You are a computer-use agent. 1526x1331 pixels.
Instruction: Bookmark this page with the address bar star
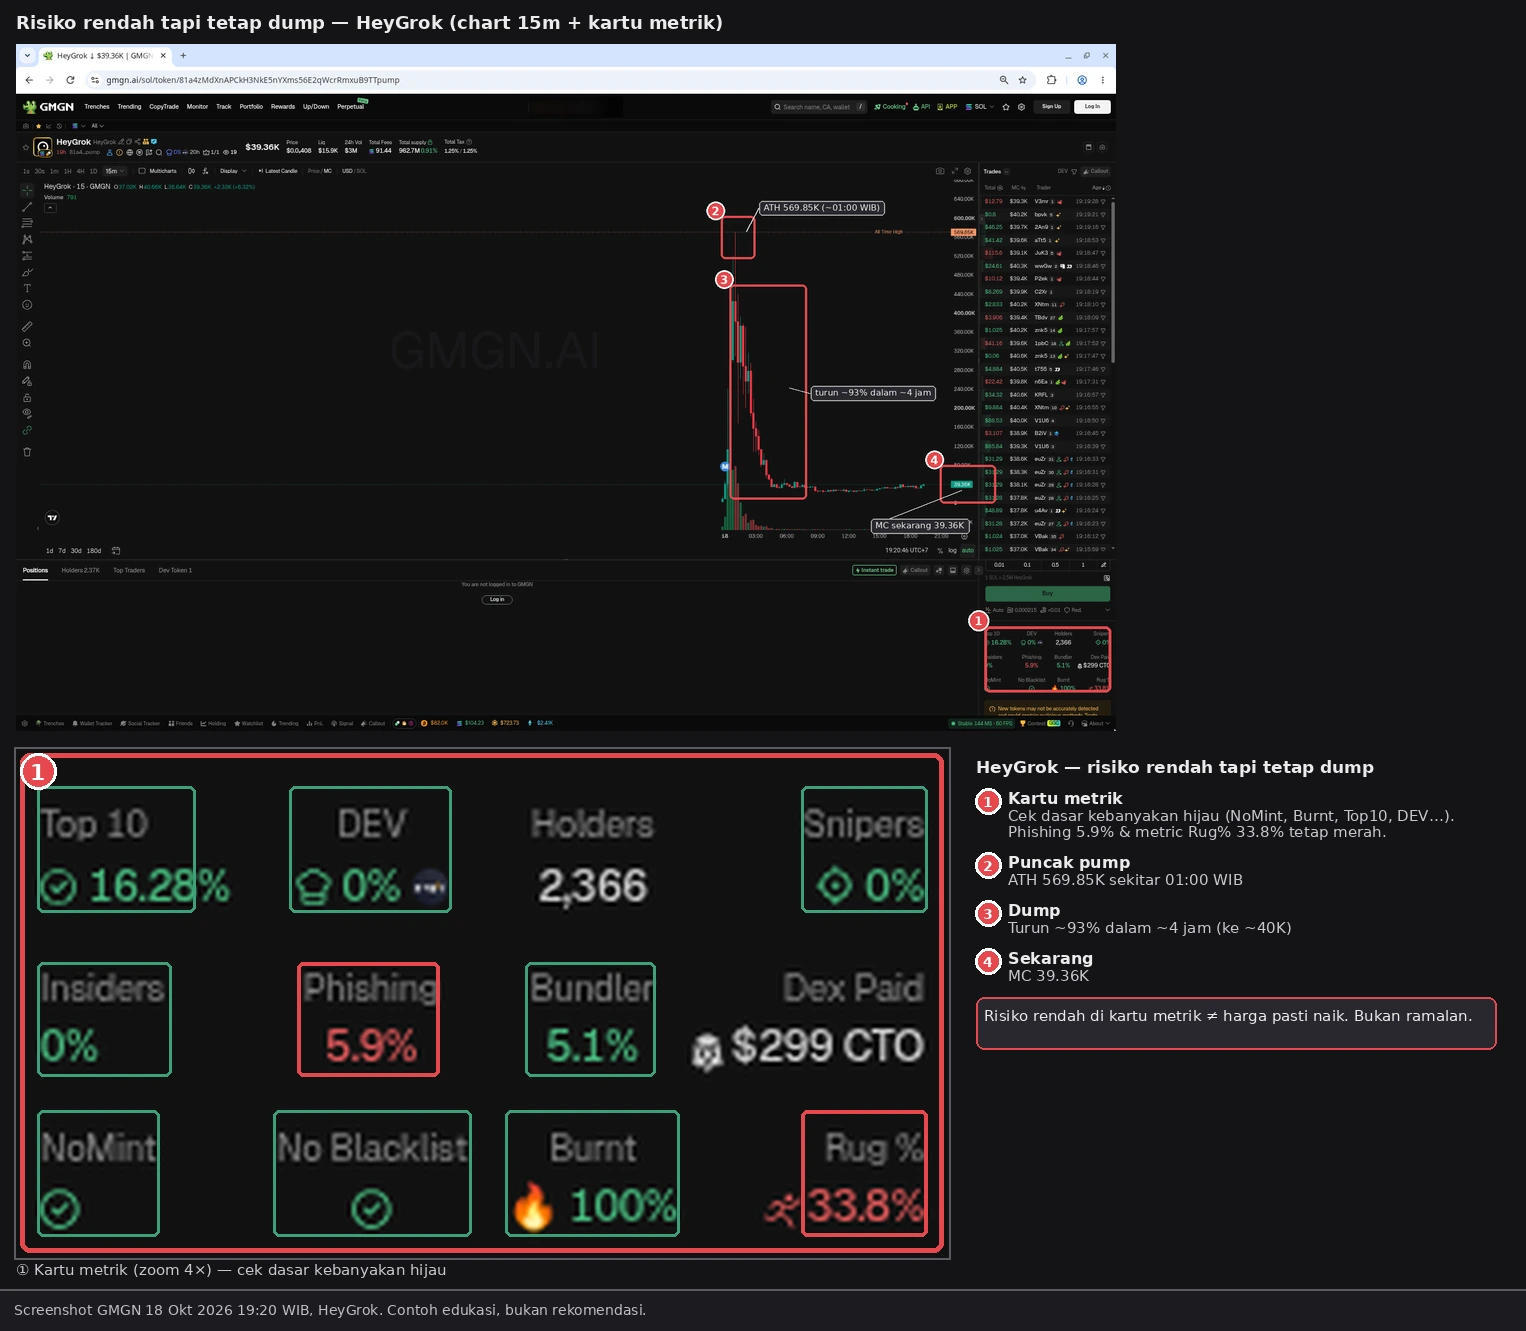click(1023, 80)
